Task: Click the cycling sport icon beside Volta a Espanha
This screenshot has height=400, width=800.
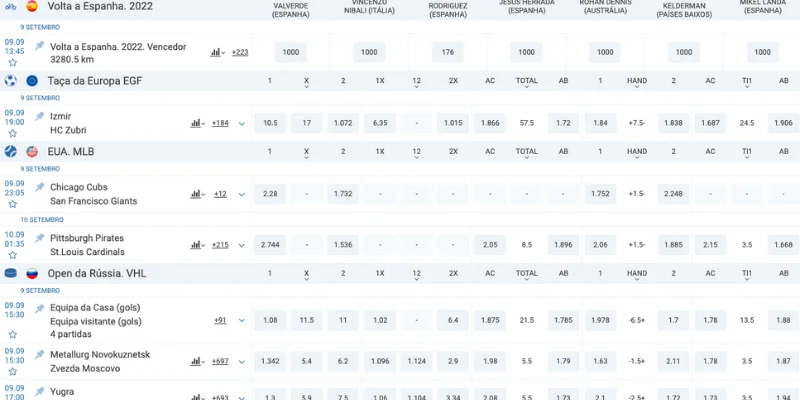Action: pos(10,6)
